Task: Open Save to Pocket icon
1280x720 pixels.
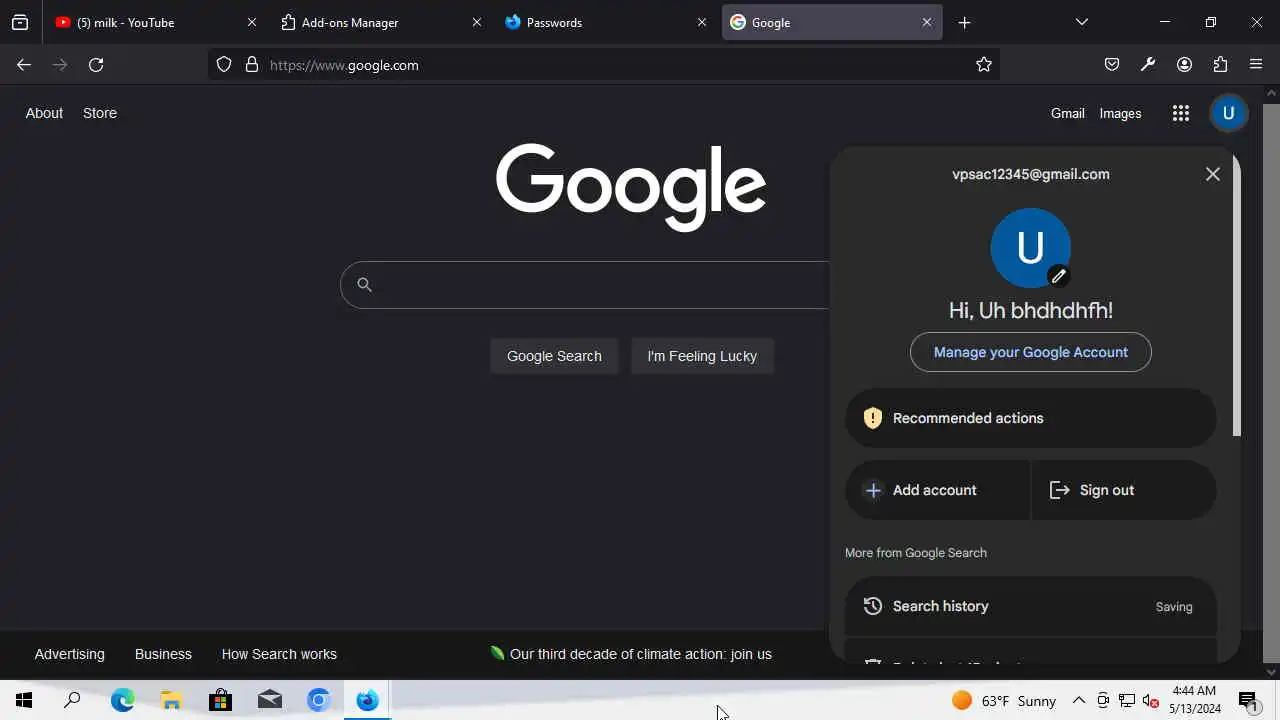Action: tap(1112, 65)
